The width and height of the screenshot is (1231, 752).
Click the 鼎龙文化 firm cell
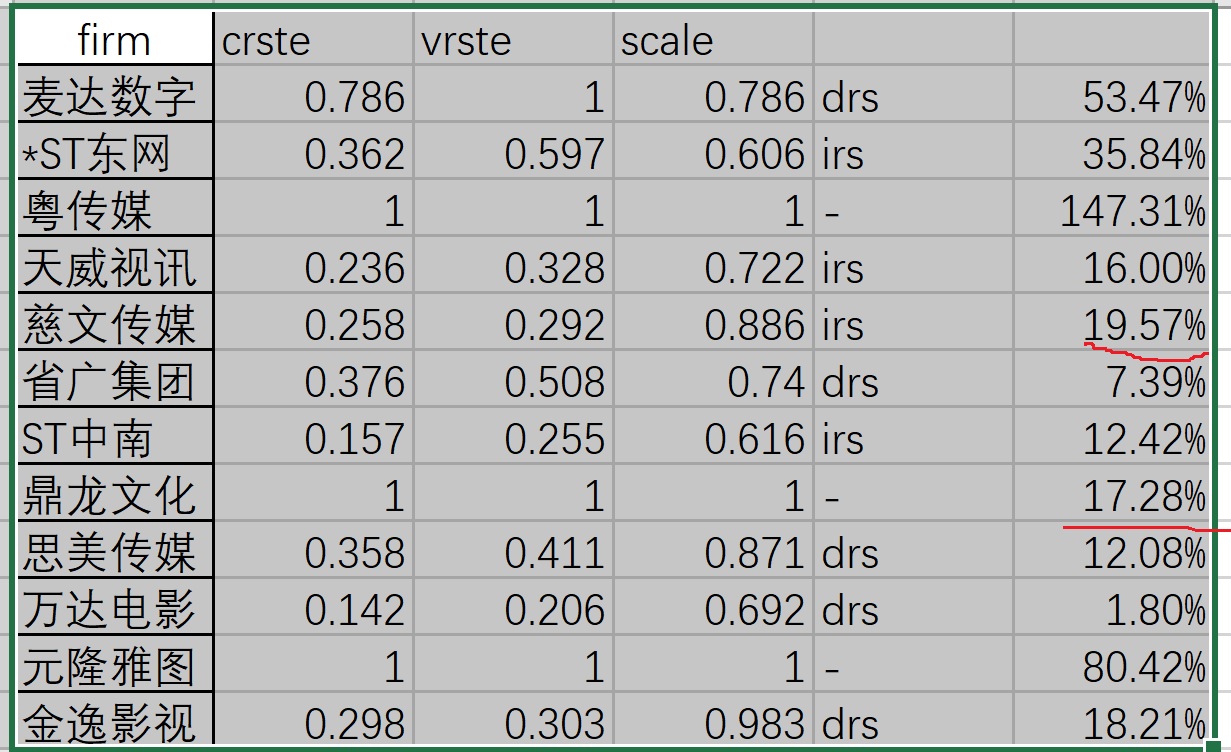(114, 496)
